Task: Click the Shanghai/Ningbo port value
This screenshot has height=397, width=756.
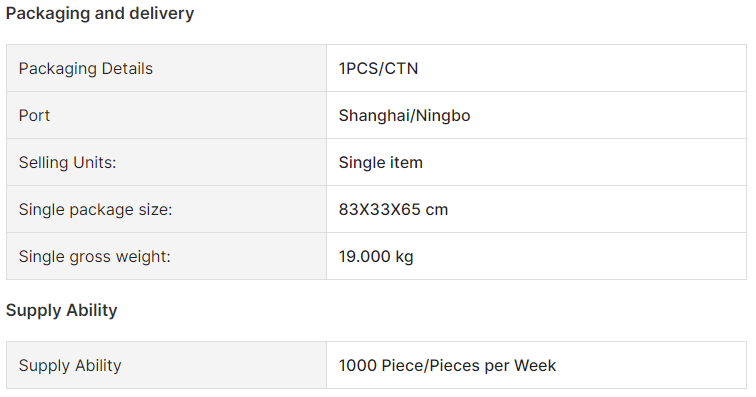Action: (405, 116)
